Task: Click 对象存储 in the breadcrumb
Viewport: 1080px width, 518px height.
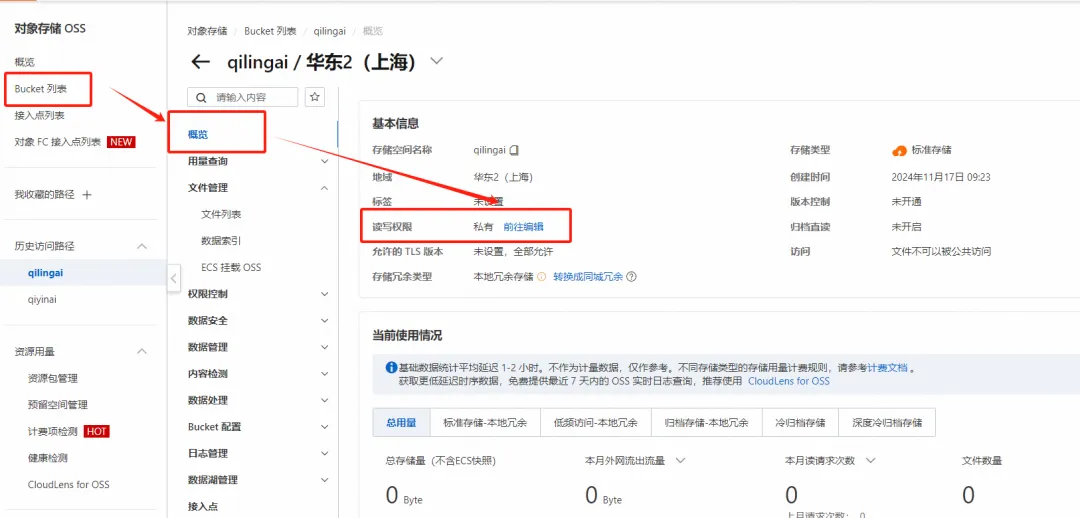Action: [x=207, y=31]
